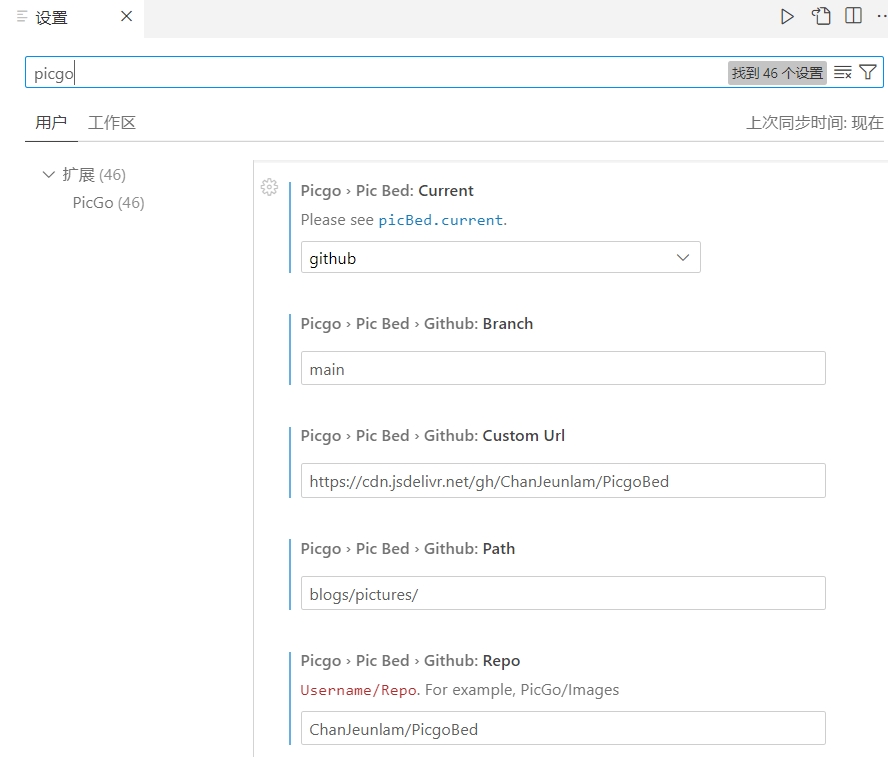Select the 设置 editor tab
Screen dimensions: 888x757
click(x=72, y=18)
